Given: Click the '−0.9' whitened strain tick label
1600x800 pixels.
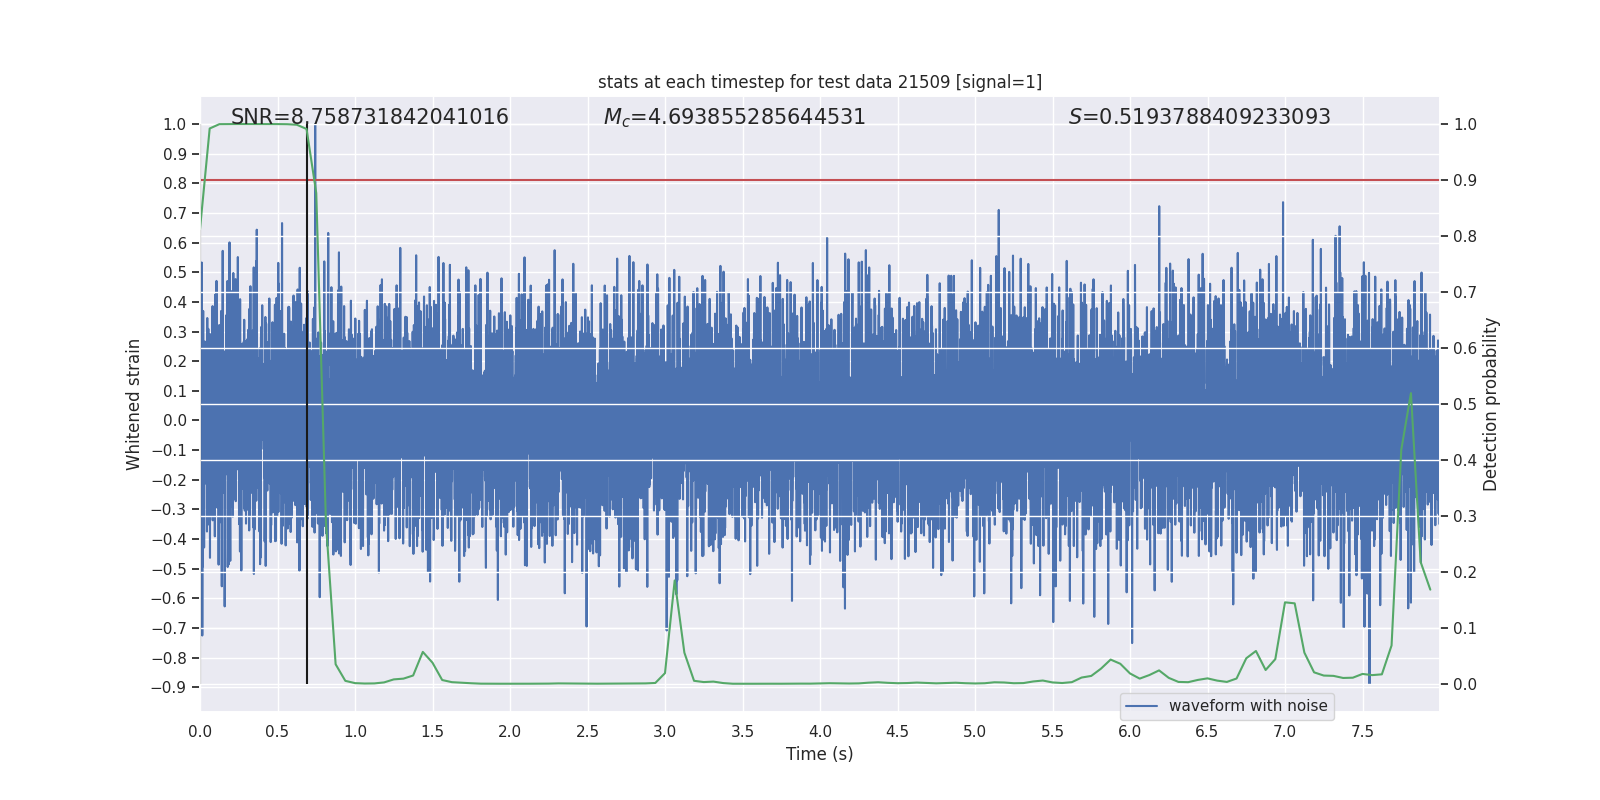Looking at the screenshot, I should (x=169, y=688).
